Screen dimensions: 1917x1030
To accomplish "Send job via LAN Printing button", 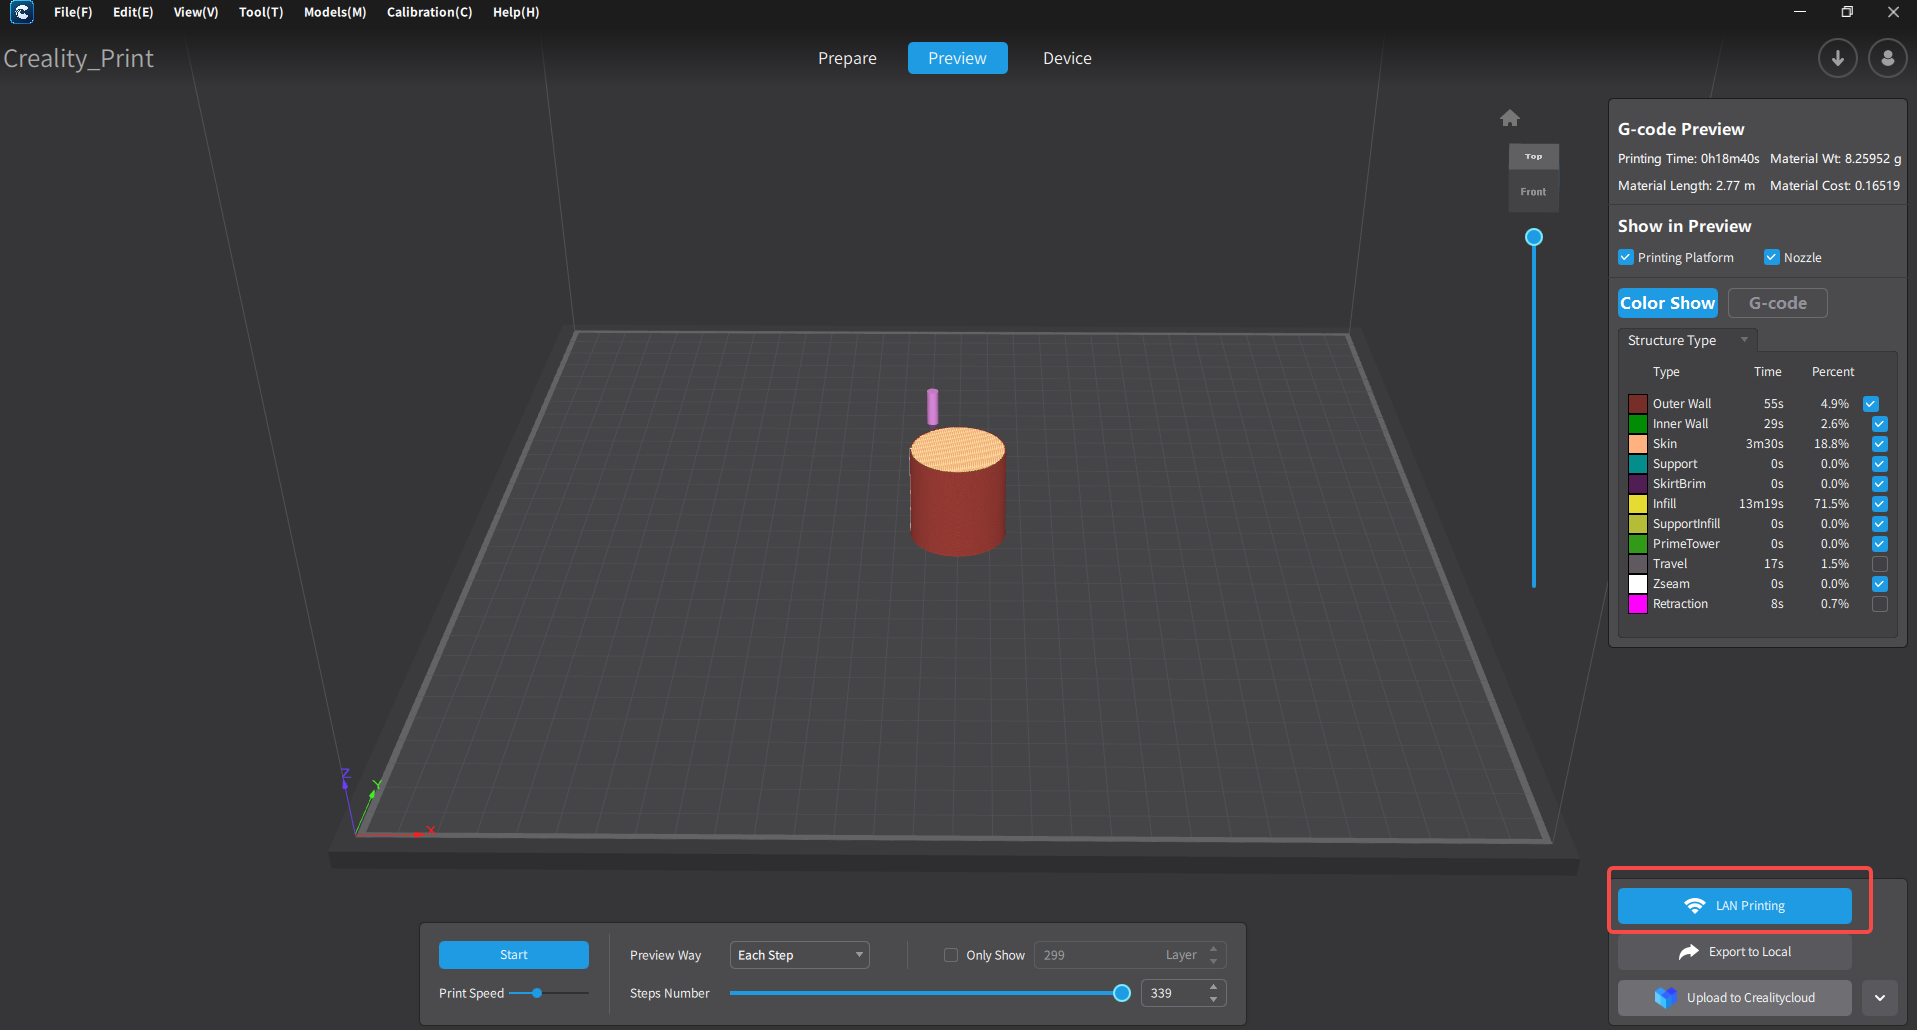I will 1735,906.
